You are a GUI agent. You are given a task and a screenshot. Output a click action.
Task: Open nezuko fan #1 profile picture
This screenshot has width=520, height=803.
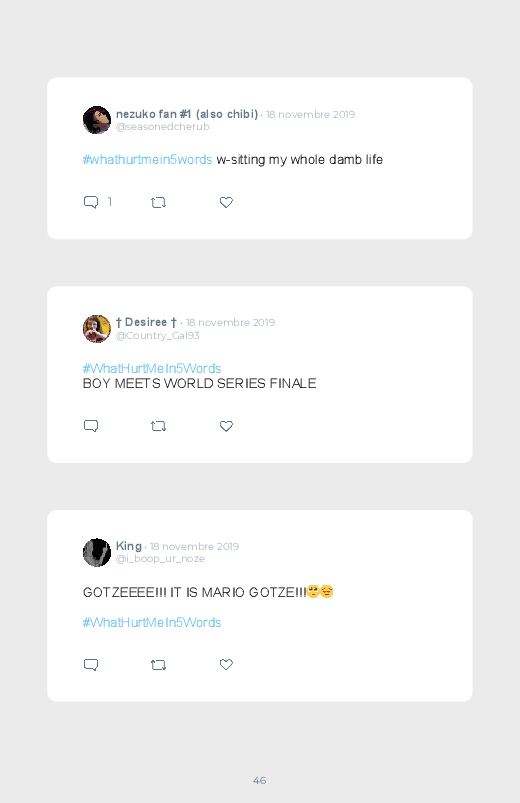[97, 120]
